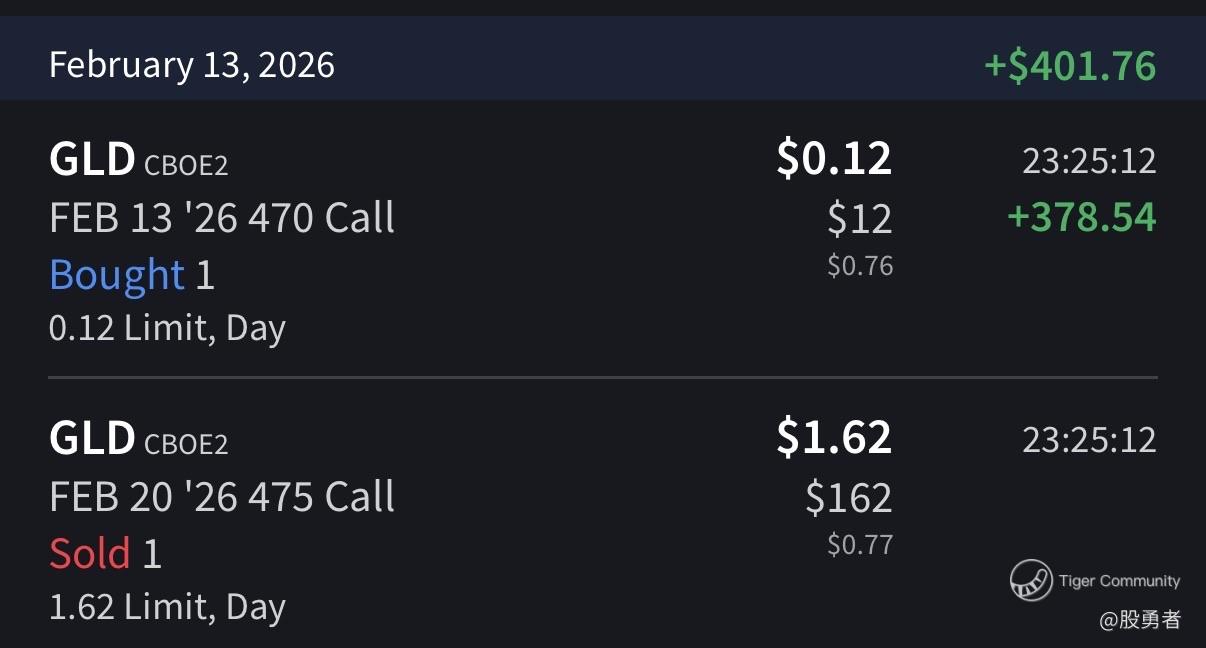Click the Sold 1 label

point(105,554)
